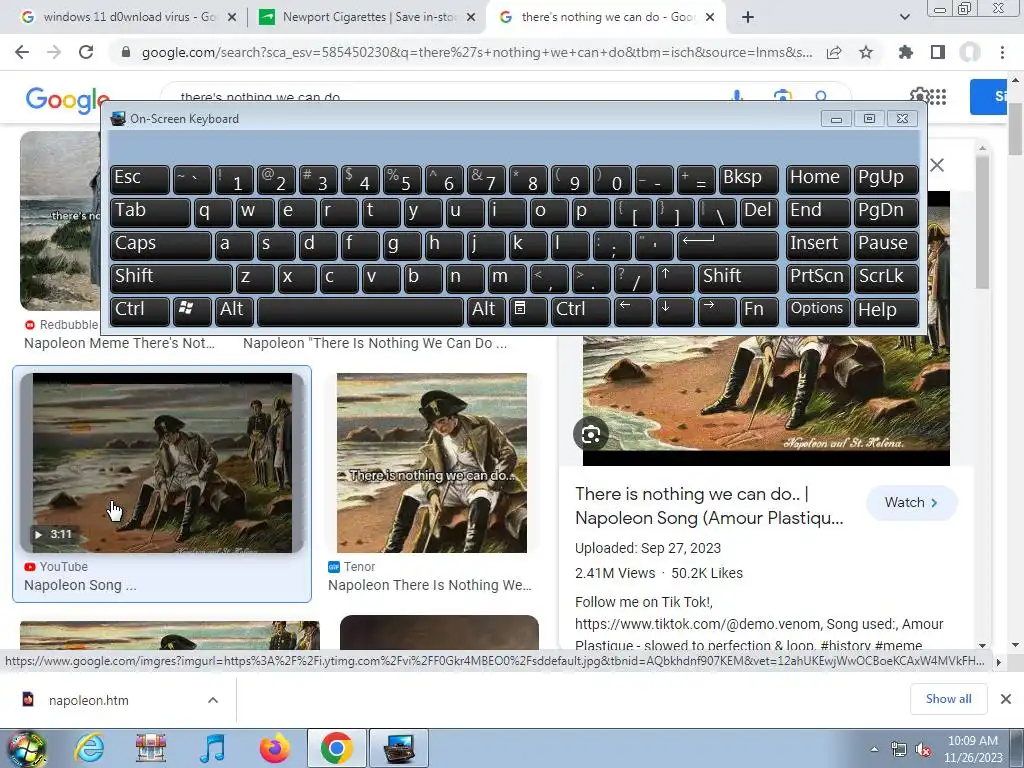Toggle left Alt key on On-Screen Keyboard

(x=234, y=311)
